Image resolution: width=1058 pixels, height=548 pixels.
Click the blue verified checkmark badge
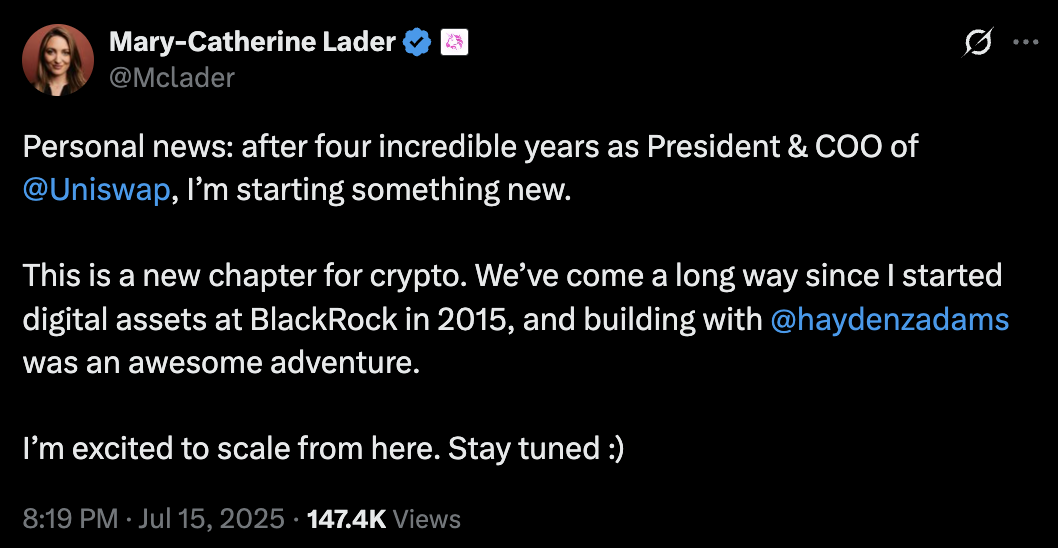coord(417,42)
